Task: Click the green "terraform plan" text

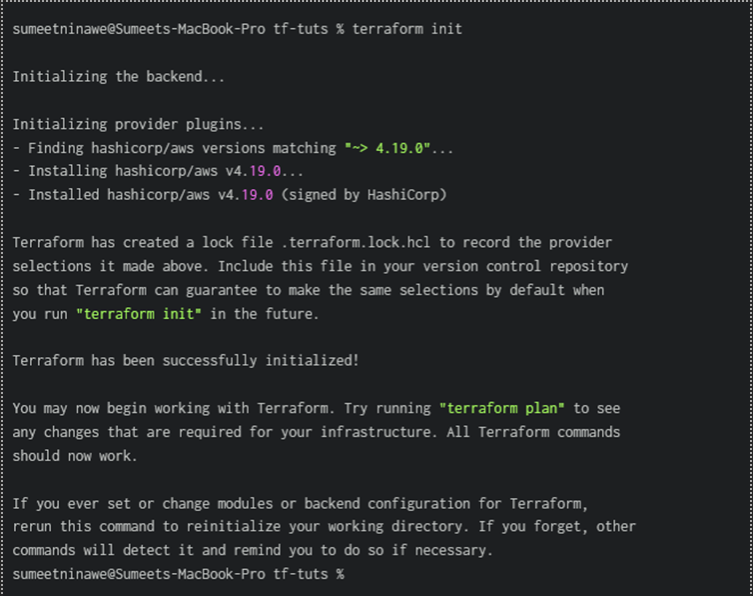Action: pos(506,408)
